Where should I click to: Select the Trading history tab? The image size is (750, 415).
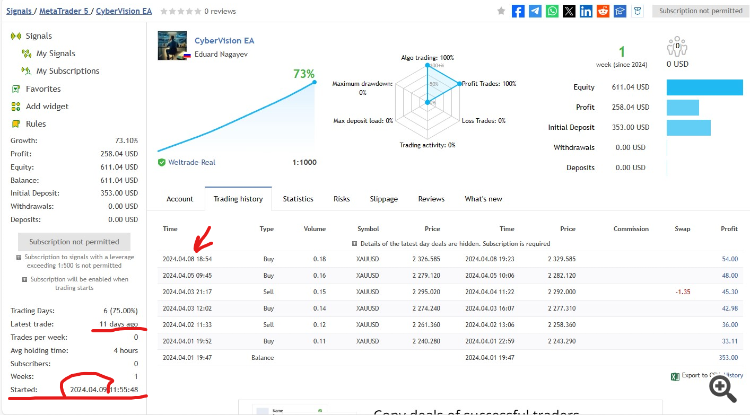click(238, 199)
